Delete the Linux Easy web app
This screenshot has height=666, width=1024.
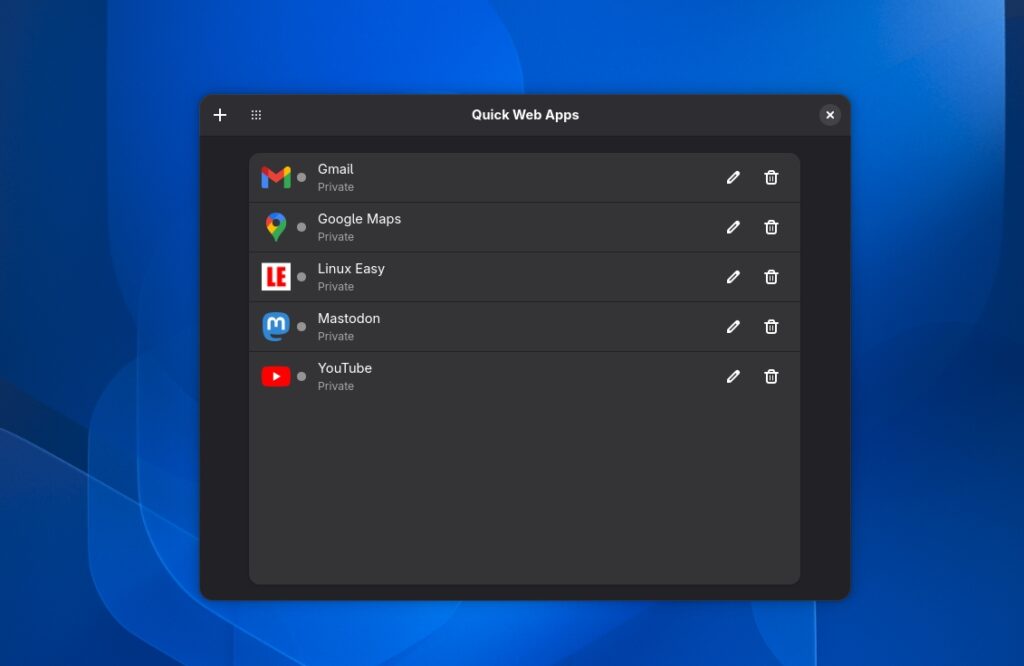coord(771,277)
